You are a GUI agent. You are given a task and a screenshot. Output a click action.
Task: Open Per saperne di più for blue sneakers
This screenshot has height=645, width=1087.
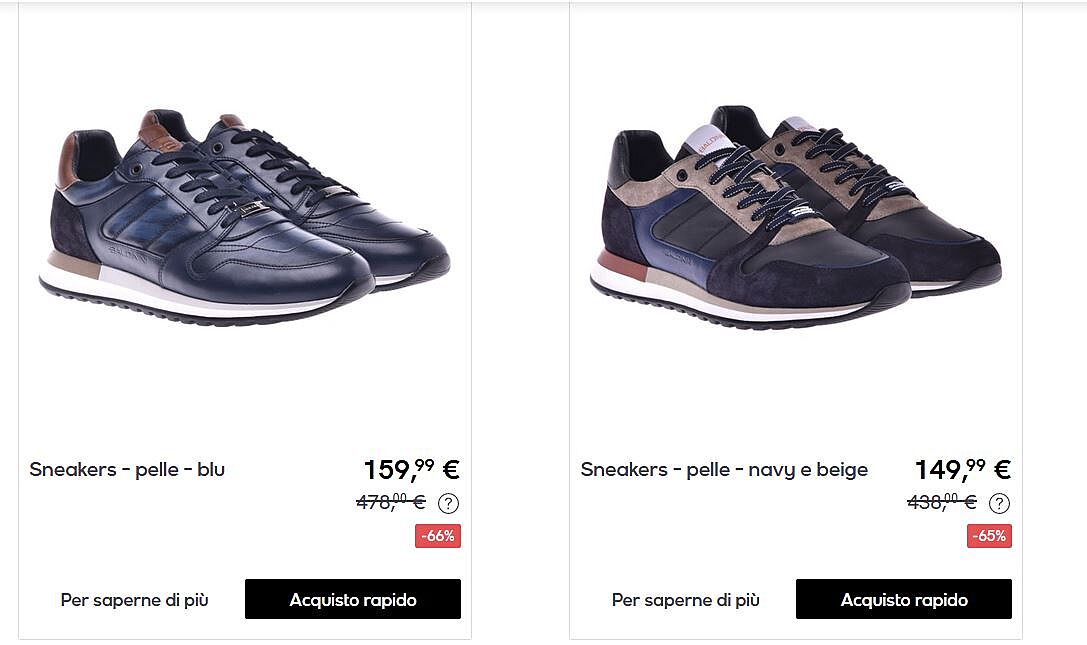[134, 600]
